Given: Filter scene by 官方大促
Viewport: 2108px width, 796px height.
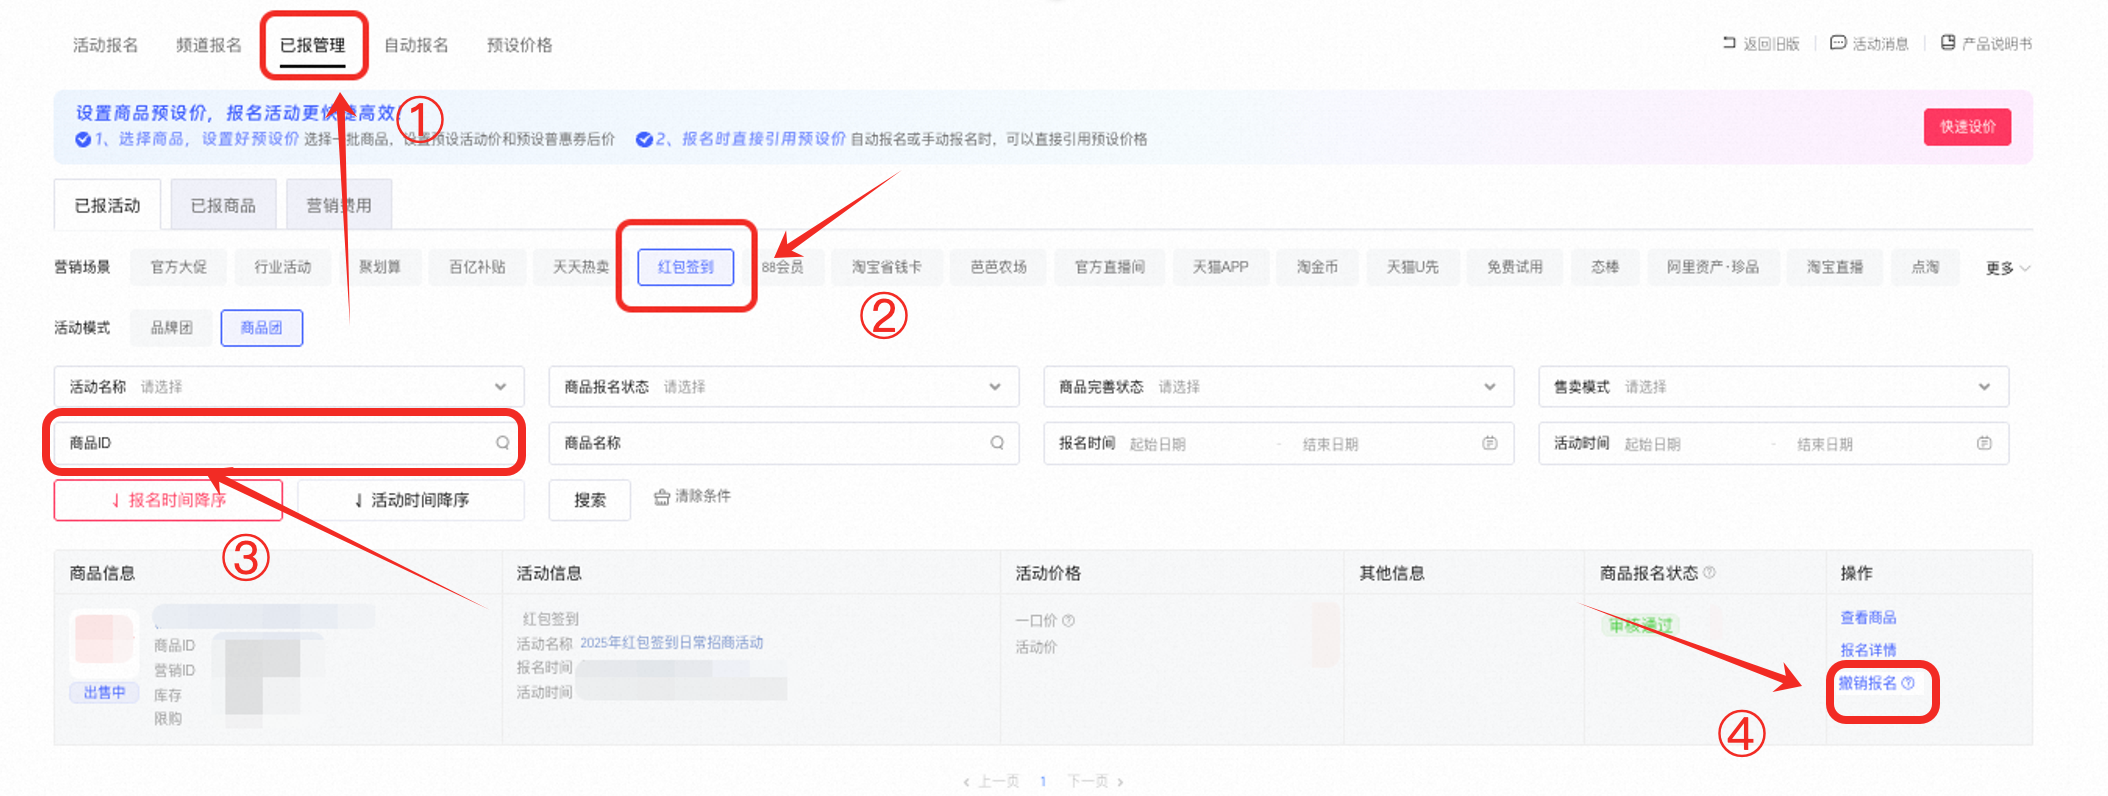Looking at the screenshot, I should pos(178,267).
